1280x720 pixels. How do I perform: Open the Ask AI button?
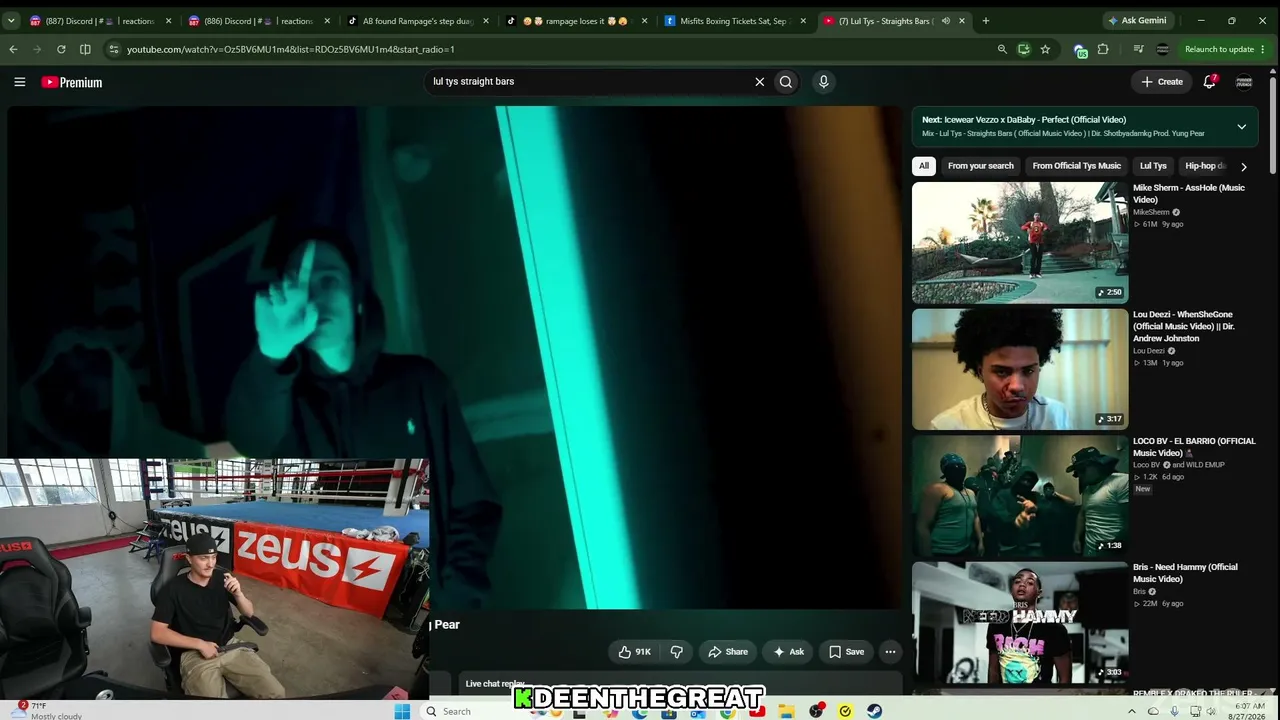[x=788, y=652]
